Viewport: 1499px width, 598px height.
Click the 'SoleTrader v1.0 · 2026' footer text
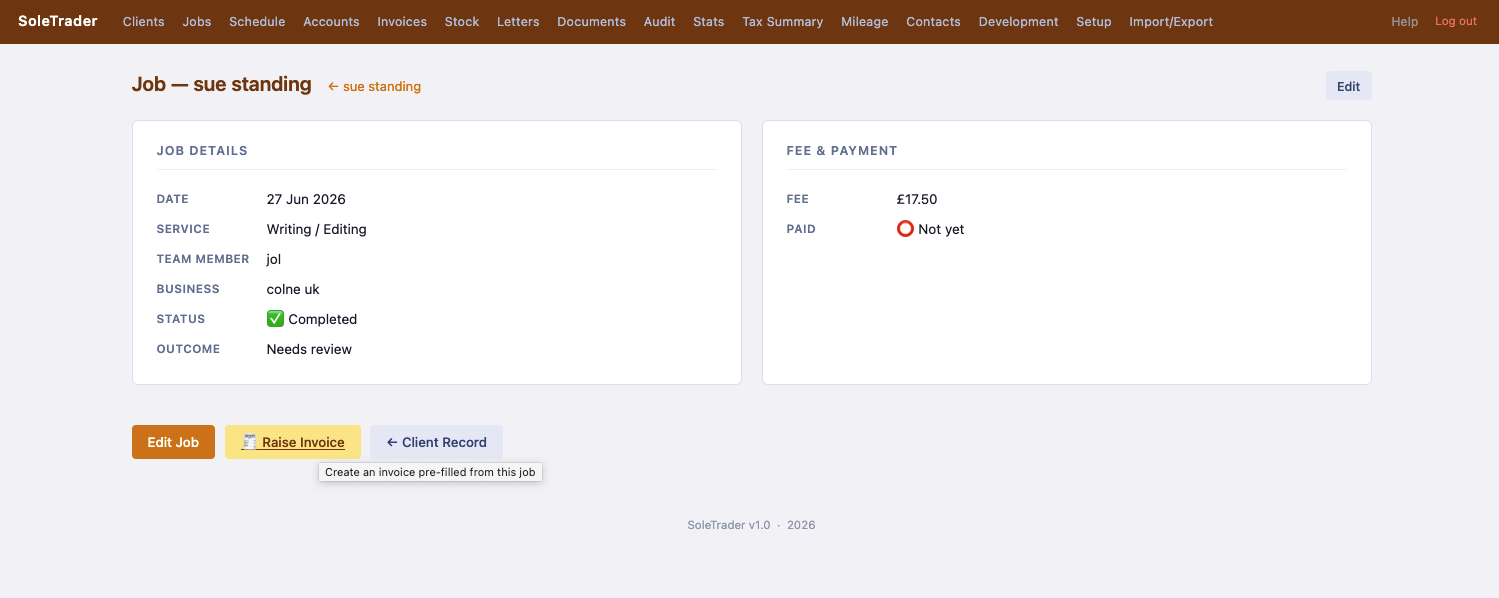[x=751, y=525]
